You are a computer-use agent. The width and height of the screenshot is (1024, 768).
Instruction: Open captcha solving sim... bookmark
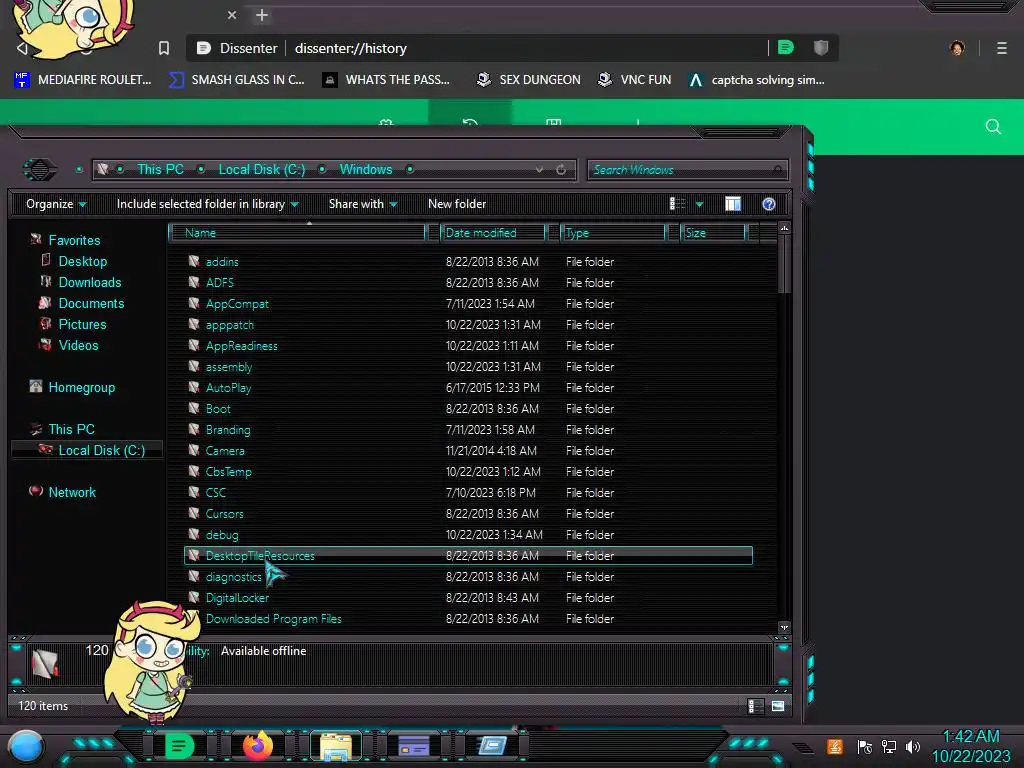[756, 80]
